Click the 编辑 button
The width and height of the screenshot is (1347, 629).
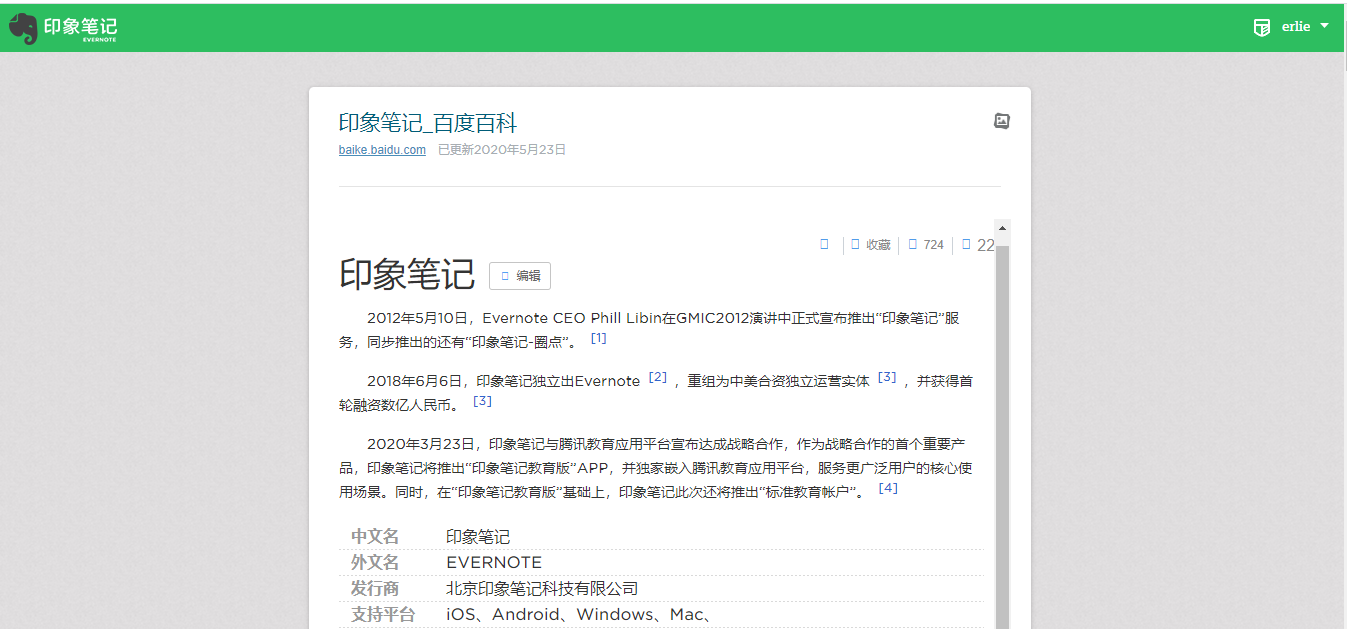point(519,276)
